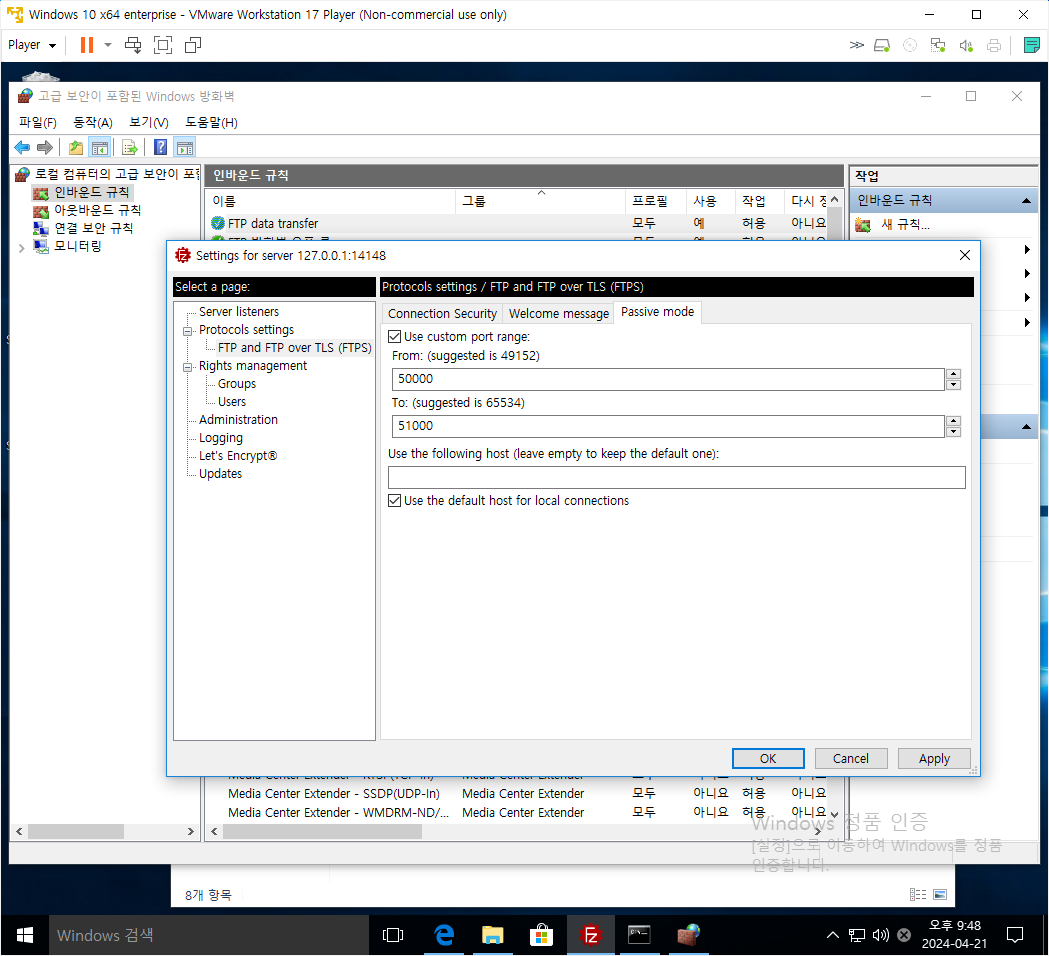This screenshot has height=956, width=1049.
Task: Click the back arrow in firewall toolbar
Action: pos(22,147)
